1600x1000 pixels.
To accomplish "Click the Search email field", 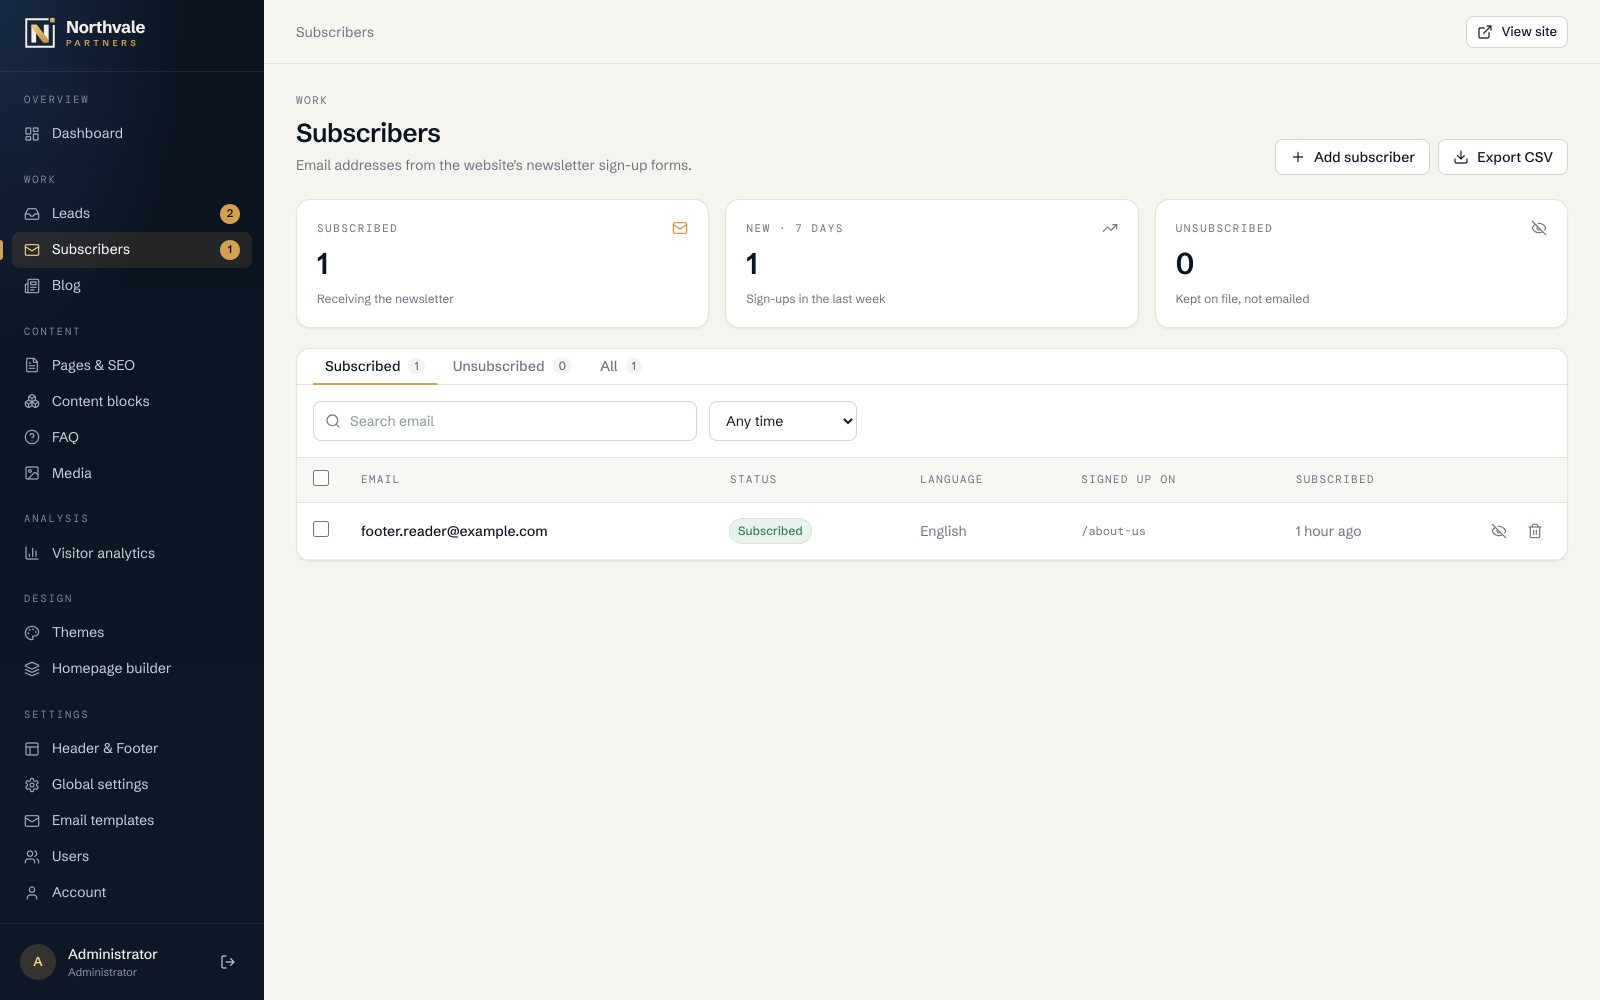I will (x=505, y=421).
